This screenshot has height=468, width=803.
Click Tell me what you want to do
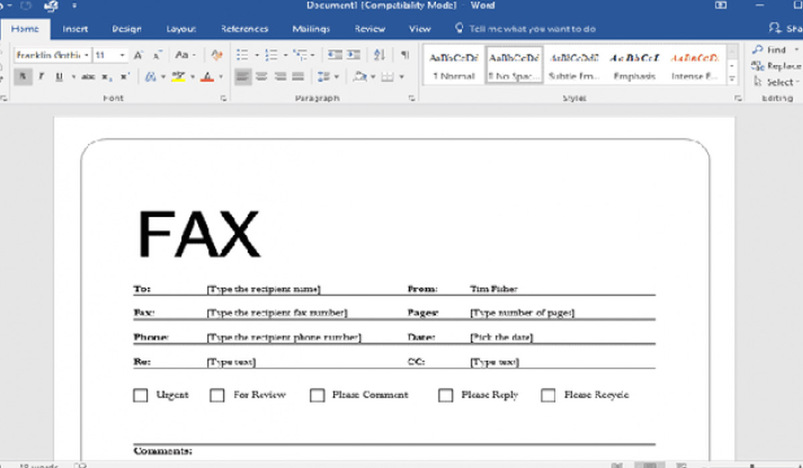pos(526,29)
